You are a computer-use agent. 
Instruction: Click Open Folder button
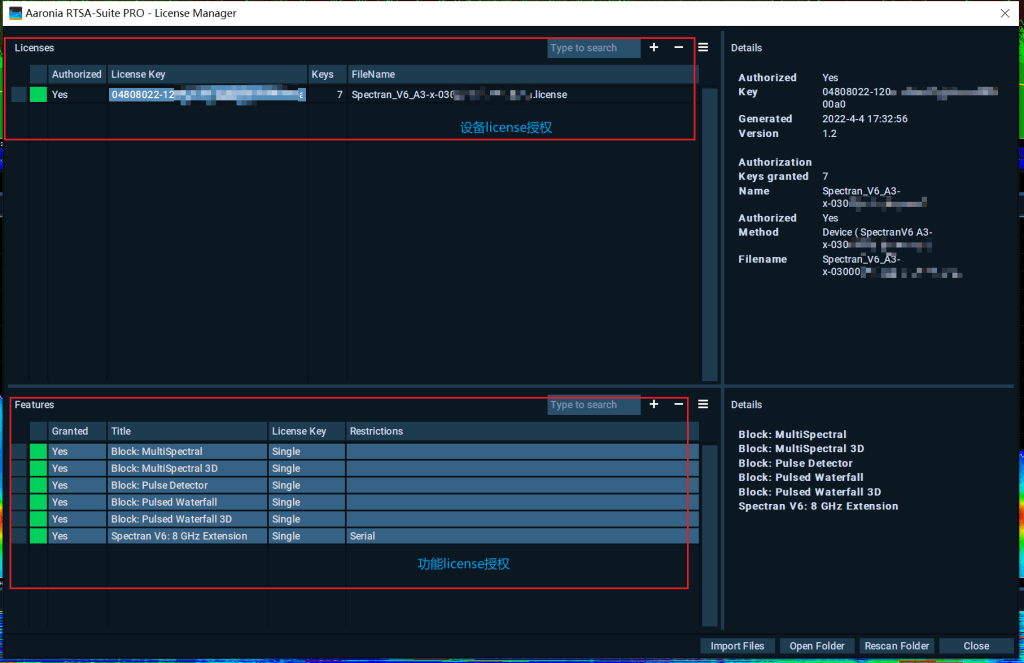point(816,646)
